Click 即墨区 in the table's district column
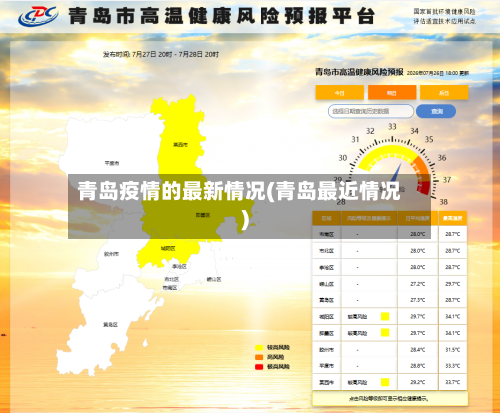The width and height of the screenshot is (500, 413). click(326, 333)
